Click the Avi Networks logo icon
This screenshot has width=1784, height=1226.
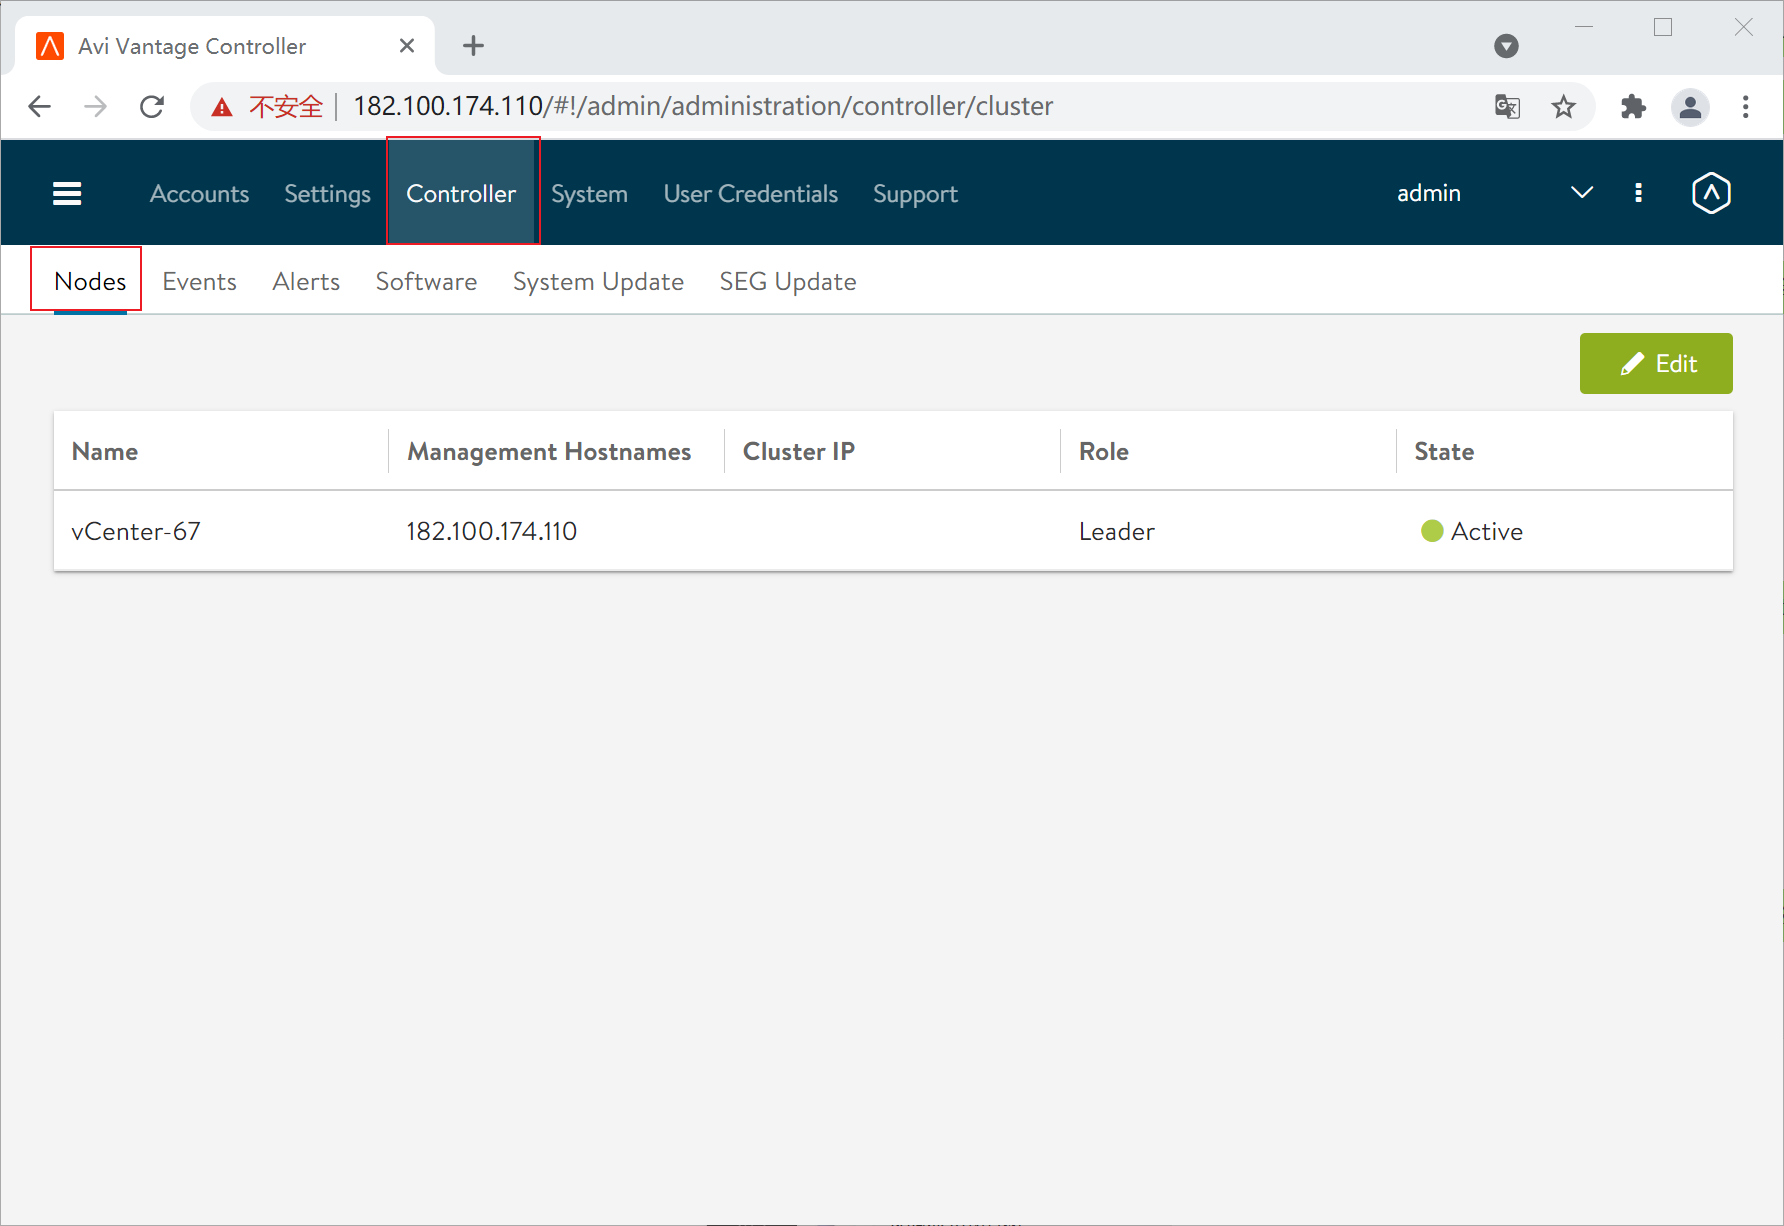(x=1710, y=193)
